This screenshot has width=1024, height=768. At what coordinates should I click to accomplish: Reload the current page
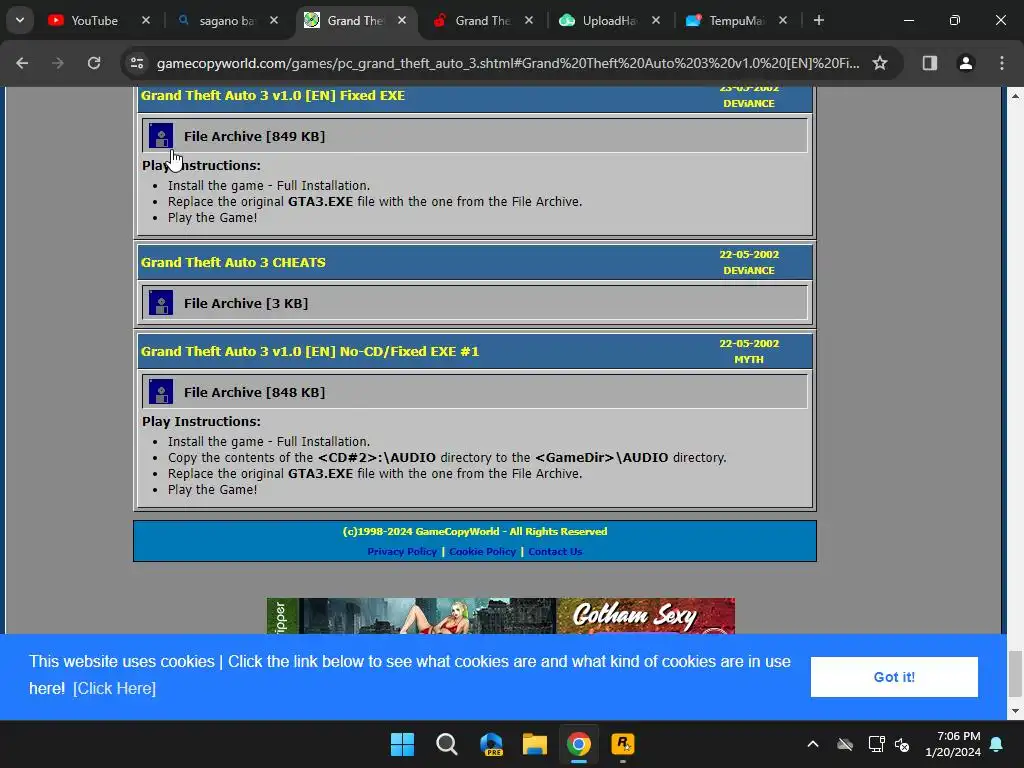coord(94,63)
